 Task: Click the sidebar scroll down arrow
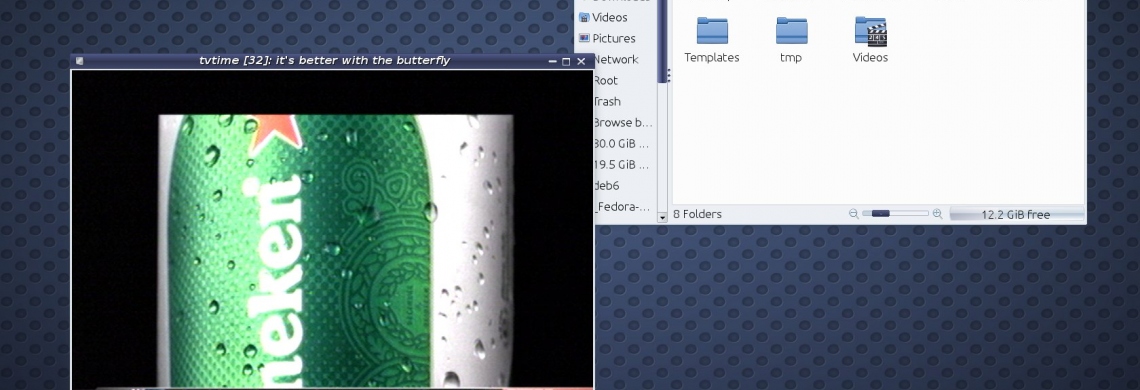[x=662, y=217]
